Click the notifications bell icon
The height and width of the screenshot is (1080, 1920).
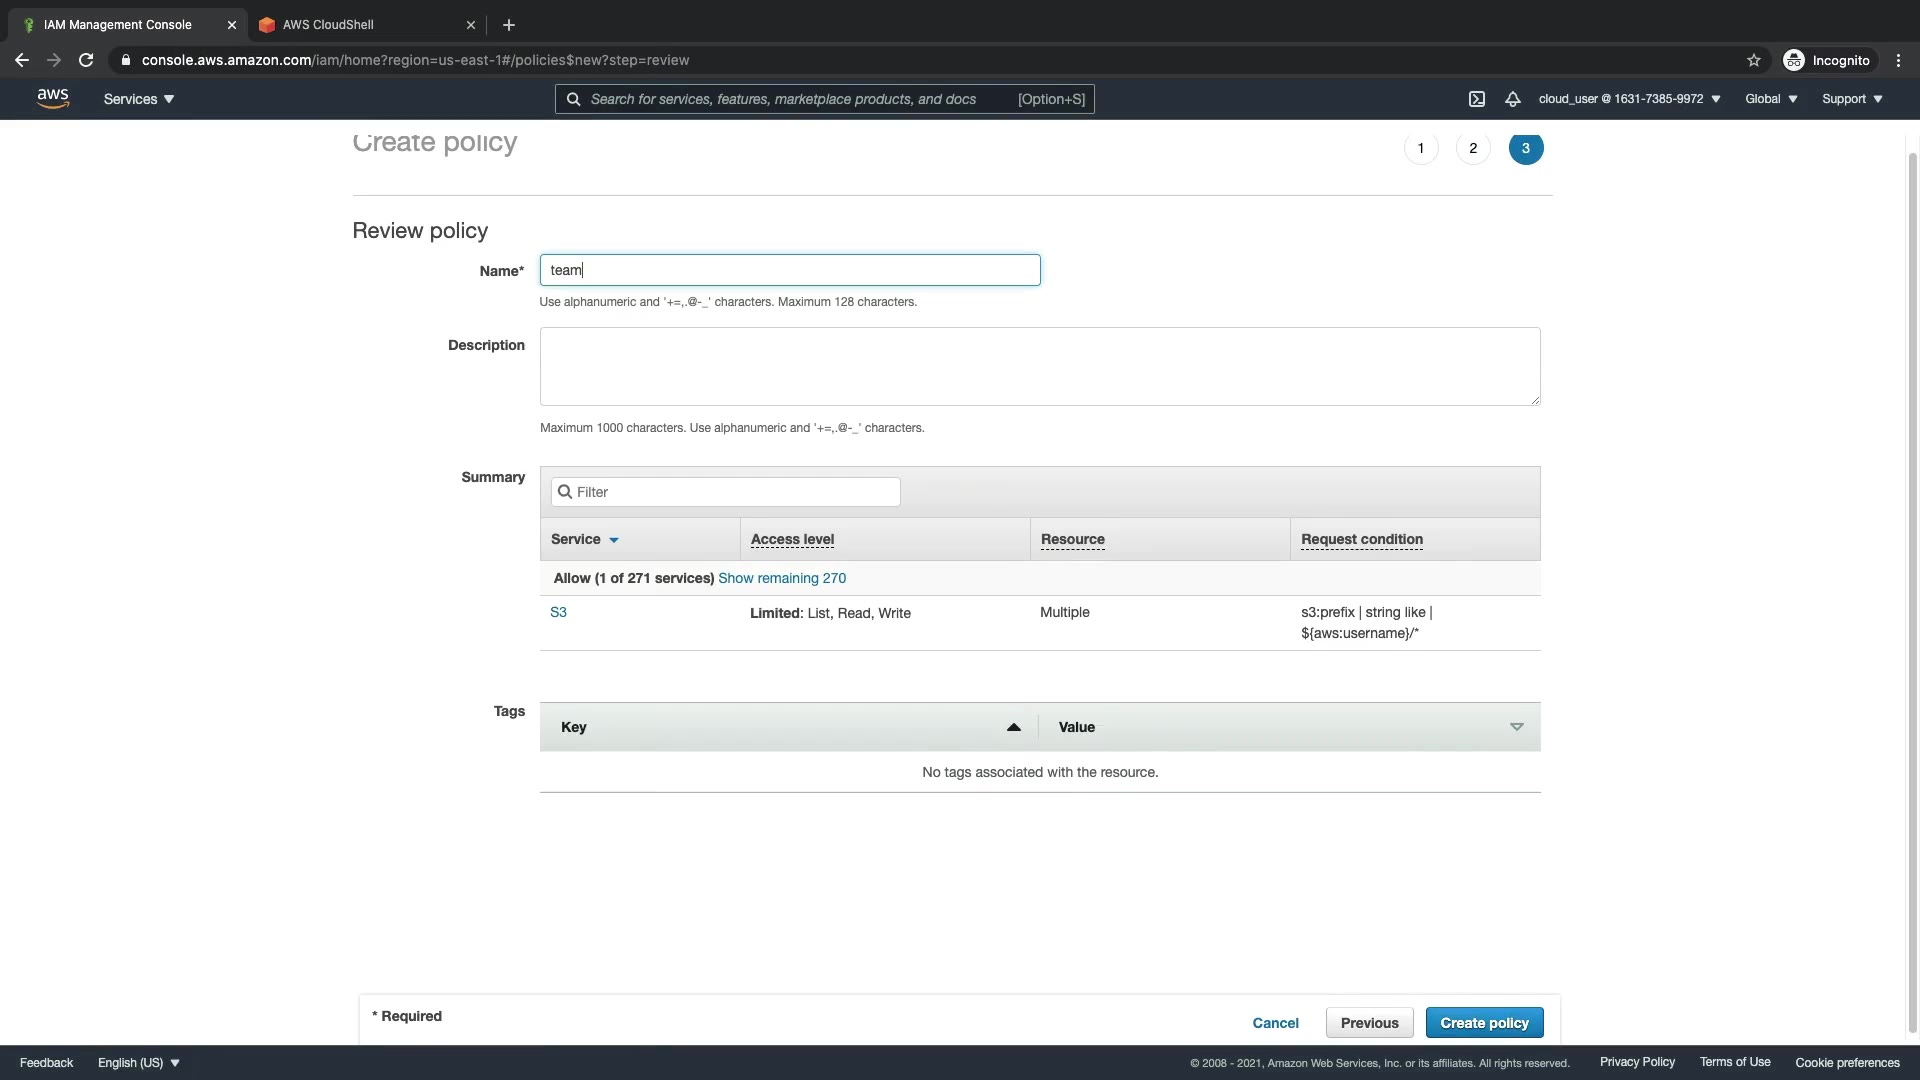coord(1512,99)
